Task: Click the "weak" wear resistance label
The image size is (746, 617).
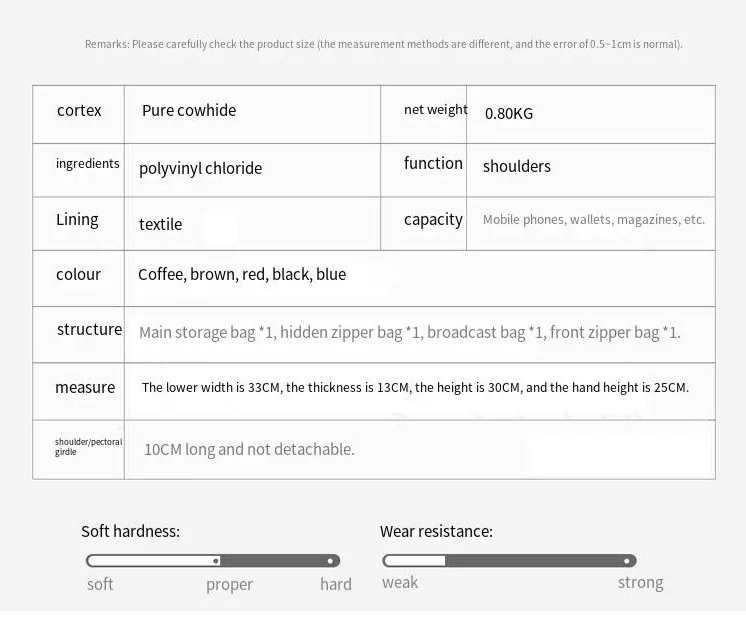Action: [400, 582]
